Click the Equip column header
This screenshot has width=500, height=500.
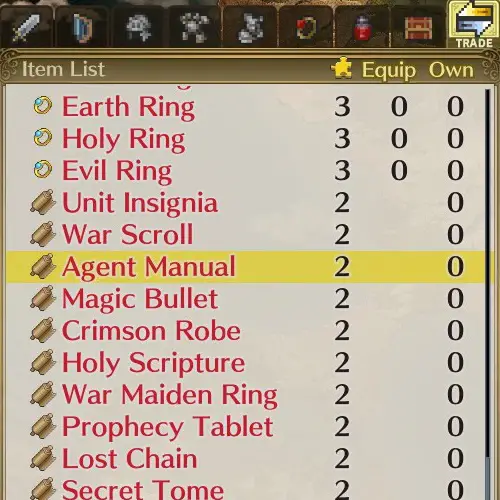[389, 70]
